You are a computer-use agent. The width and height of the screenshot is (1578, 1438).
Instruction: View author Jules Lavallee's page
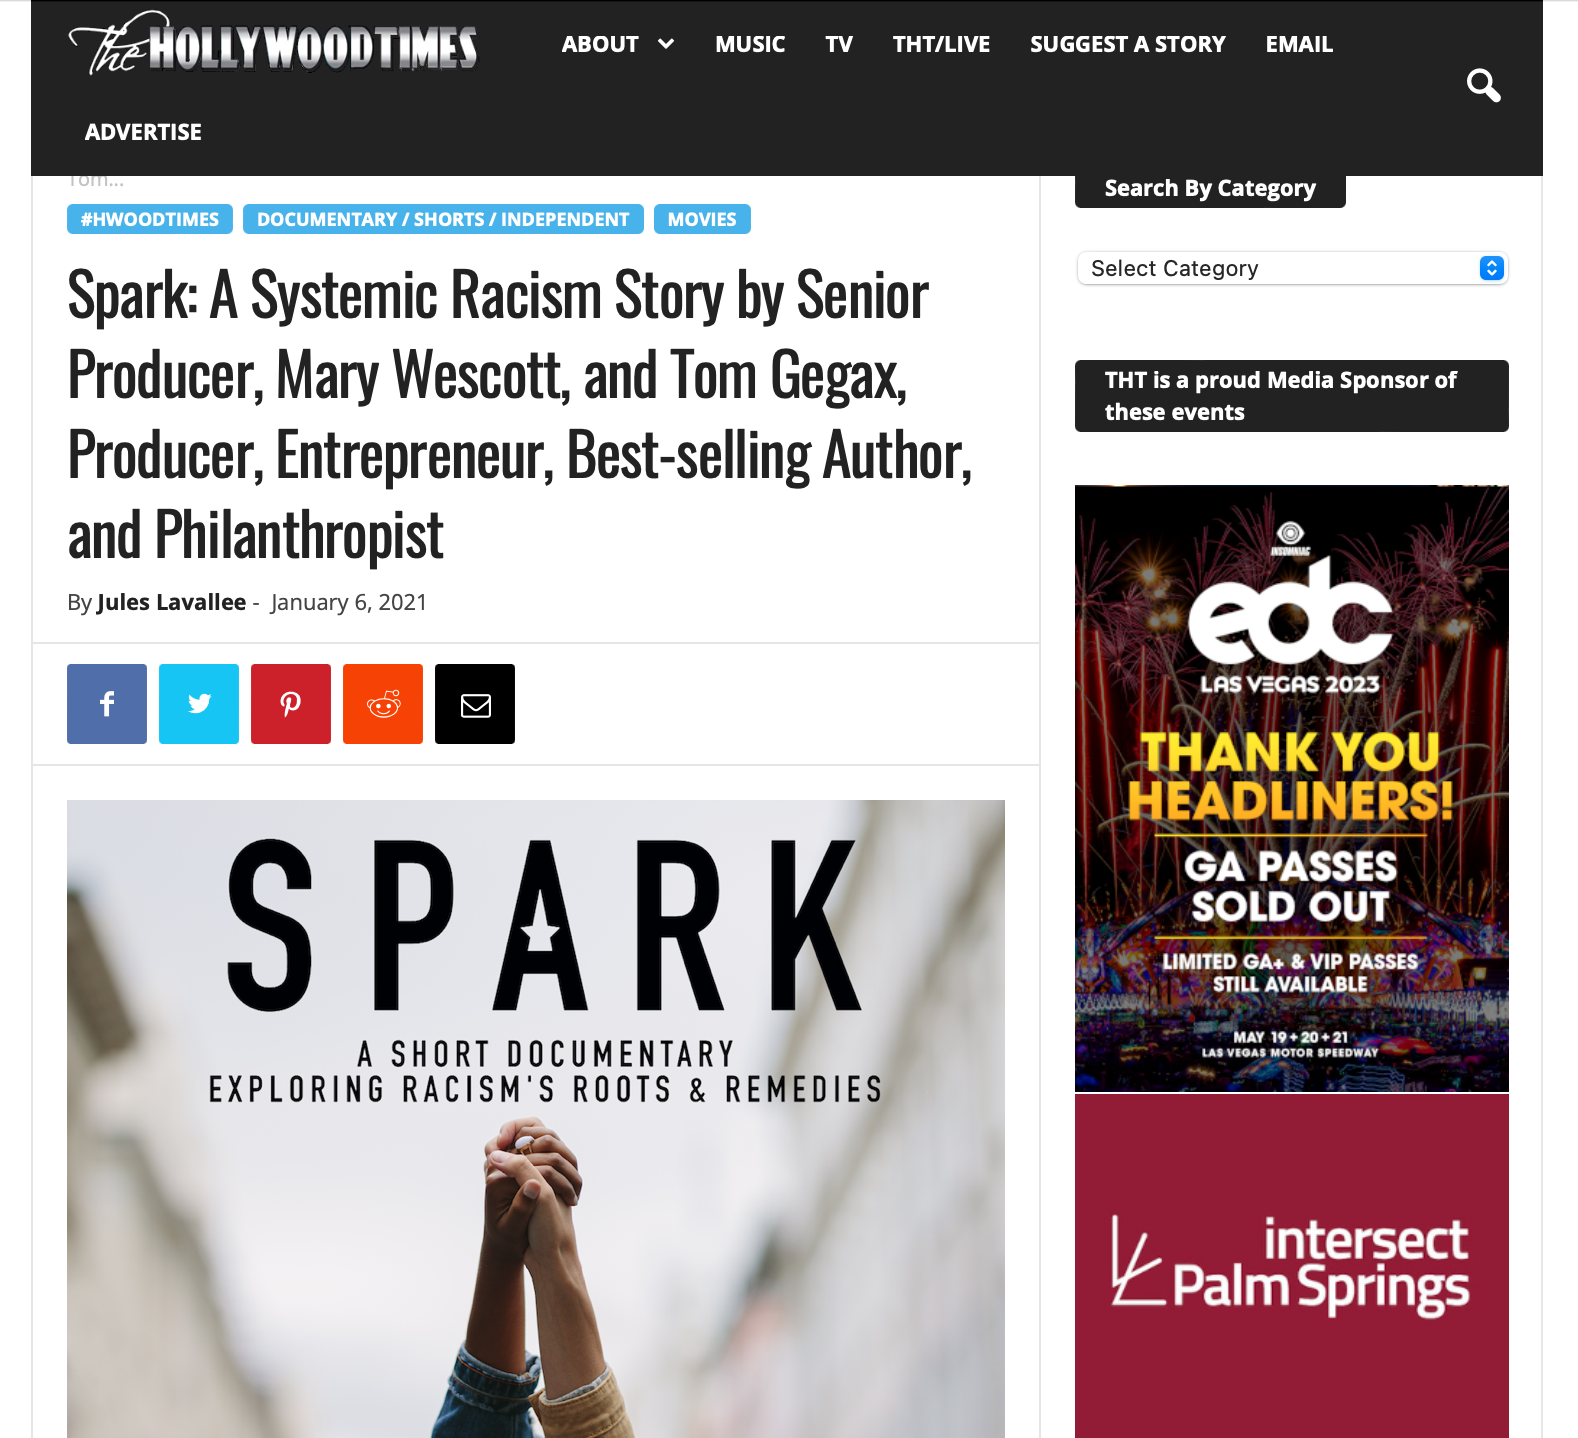171,602
